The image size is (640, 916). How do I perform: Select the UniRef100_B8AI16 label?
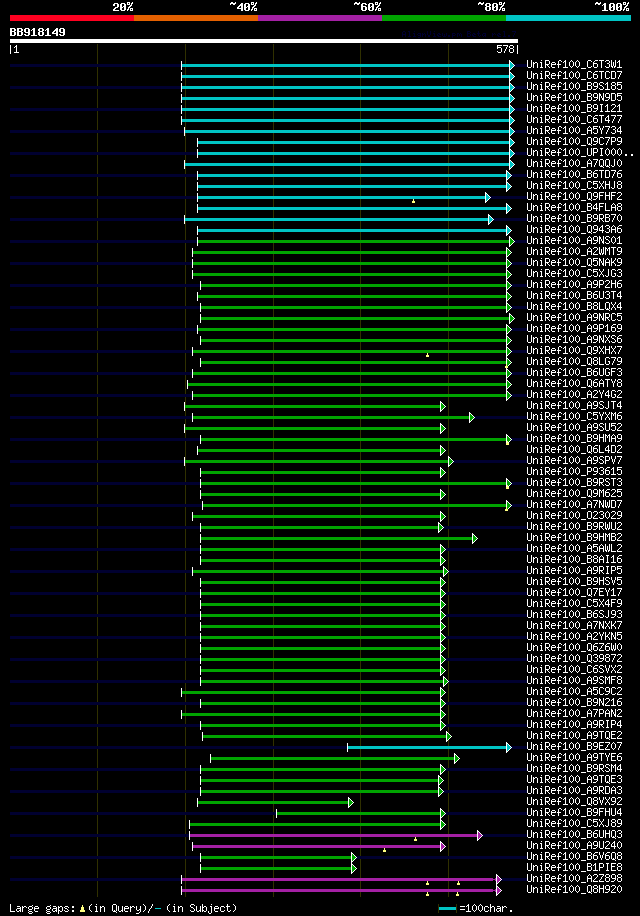click(x=574, y=560)
